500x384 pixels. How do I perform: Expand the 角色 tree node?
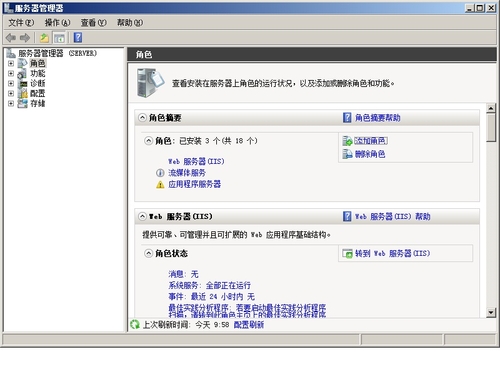coord(11,63)
